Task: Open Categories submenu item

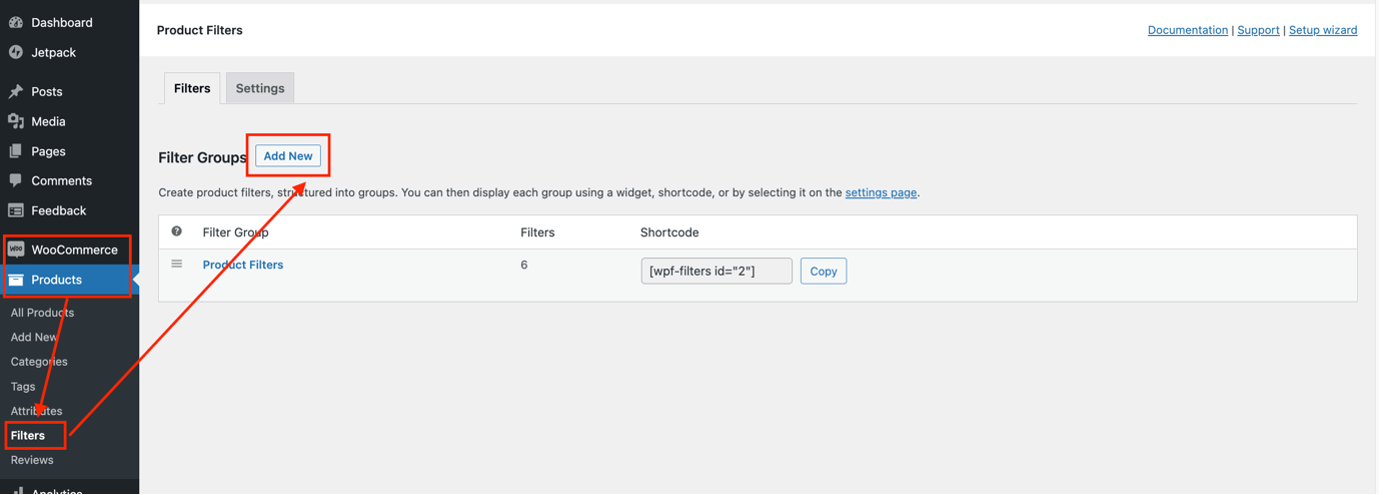Action: pyautogui.click(x=39, y=362)
